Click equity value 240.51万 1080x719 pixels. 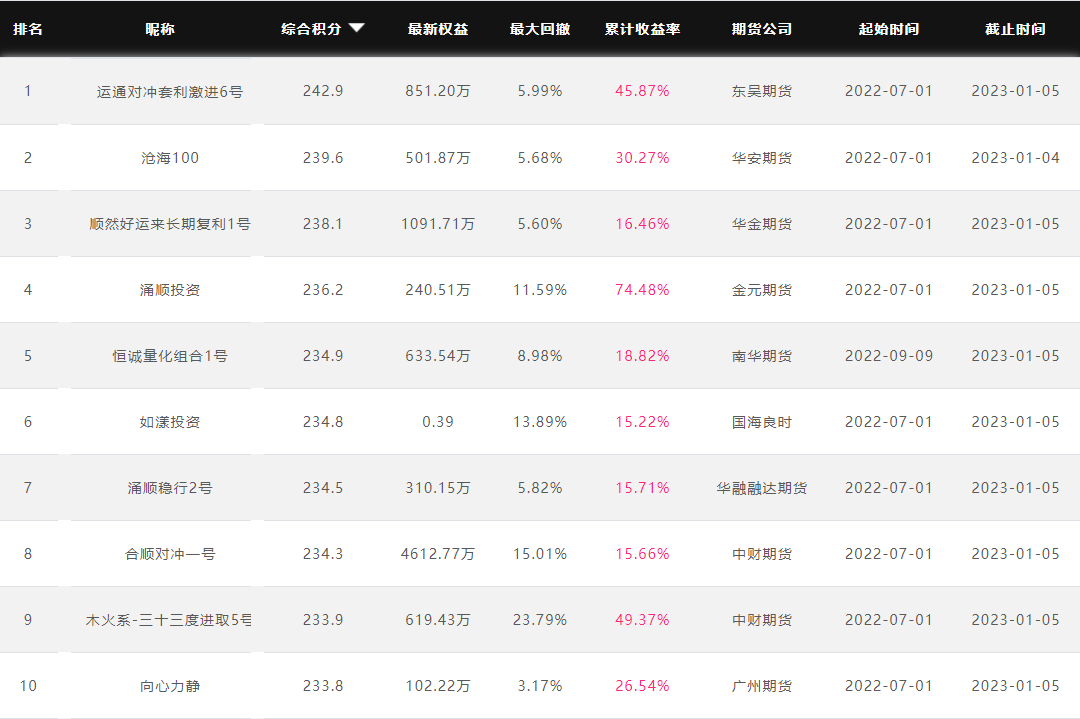[x=438, y=290]
